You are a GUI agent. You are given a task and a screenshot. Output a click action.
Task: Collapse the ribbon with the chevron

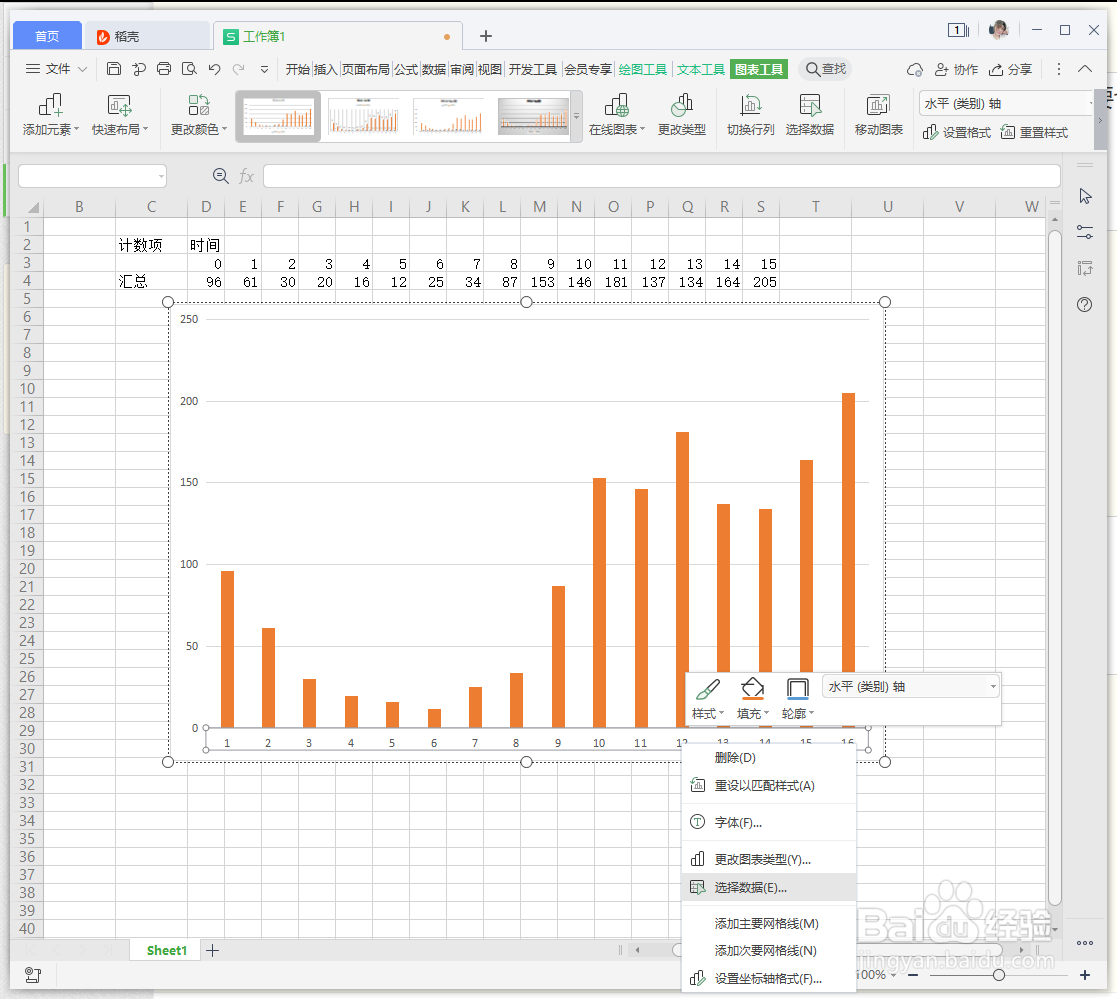pos(1085,68)
